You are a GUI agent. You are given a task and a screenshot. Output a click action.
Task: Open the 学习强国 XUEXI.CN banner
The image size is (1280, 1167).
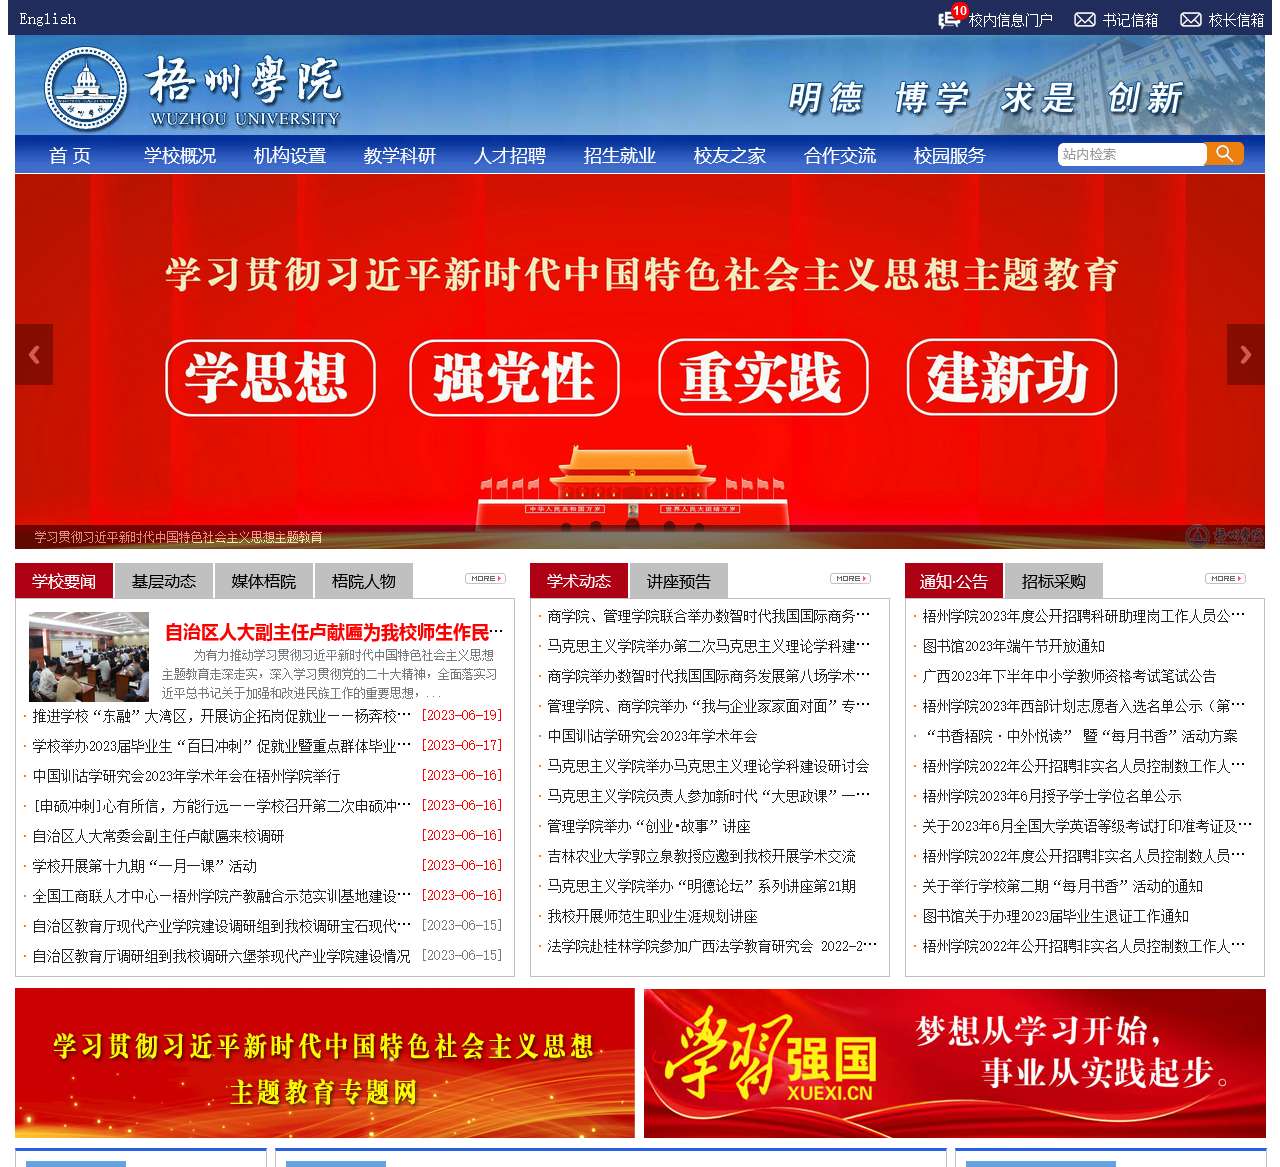954,1063
